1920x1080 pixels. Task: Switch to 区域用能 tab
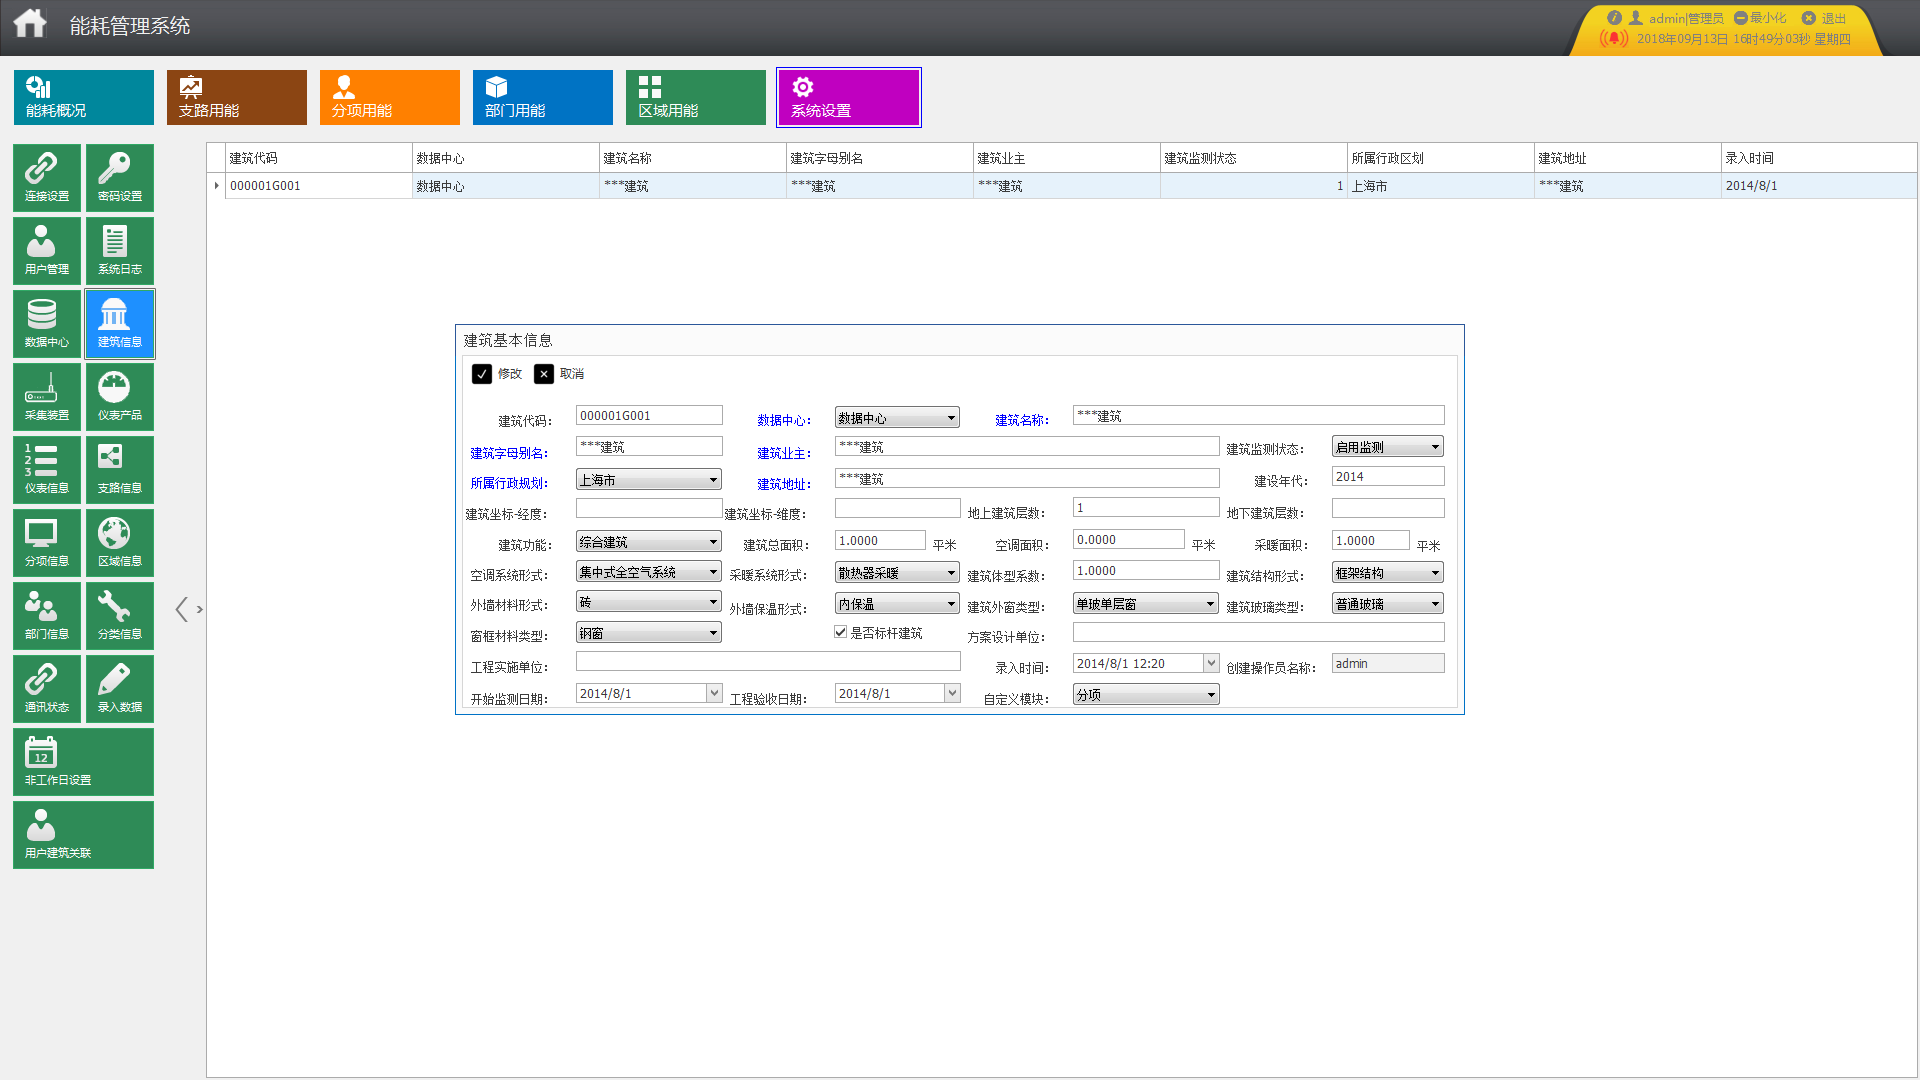coord(695,97)
